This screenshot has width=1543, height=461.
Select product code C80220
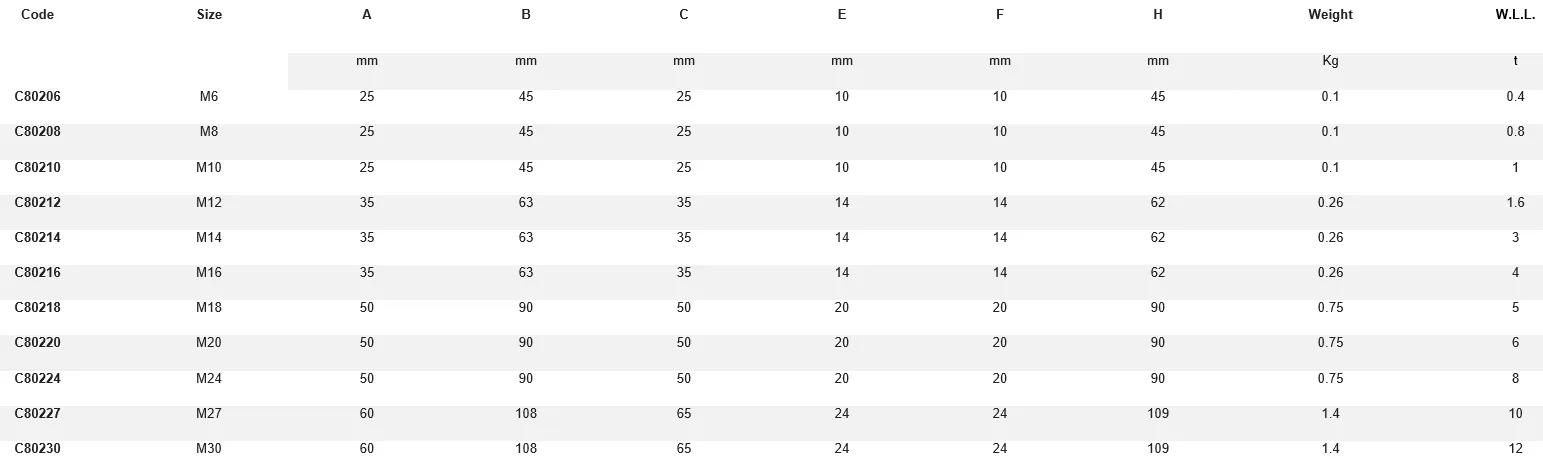[x=37, y=343]
